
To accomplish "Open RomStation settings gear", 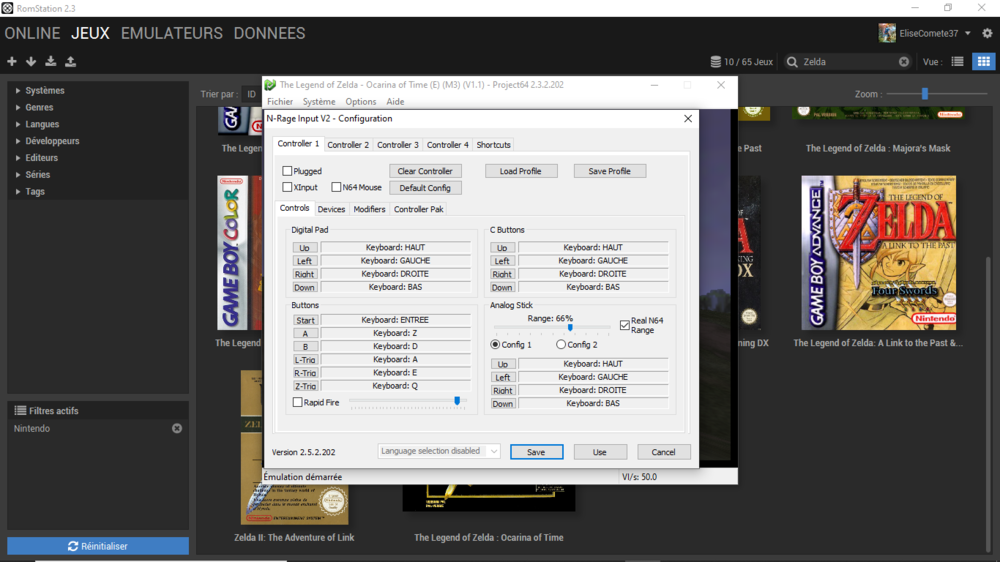I will tap(987, 34).
